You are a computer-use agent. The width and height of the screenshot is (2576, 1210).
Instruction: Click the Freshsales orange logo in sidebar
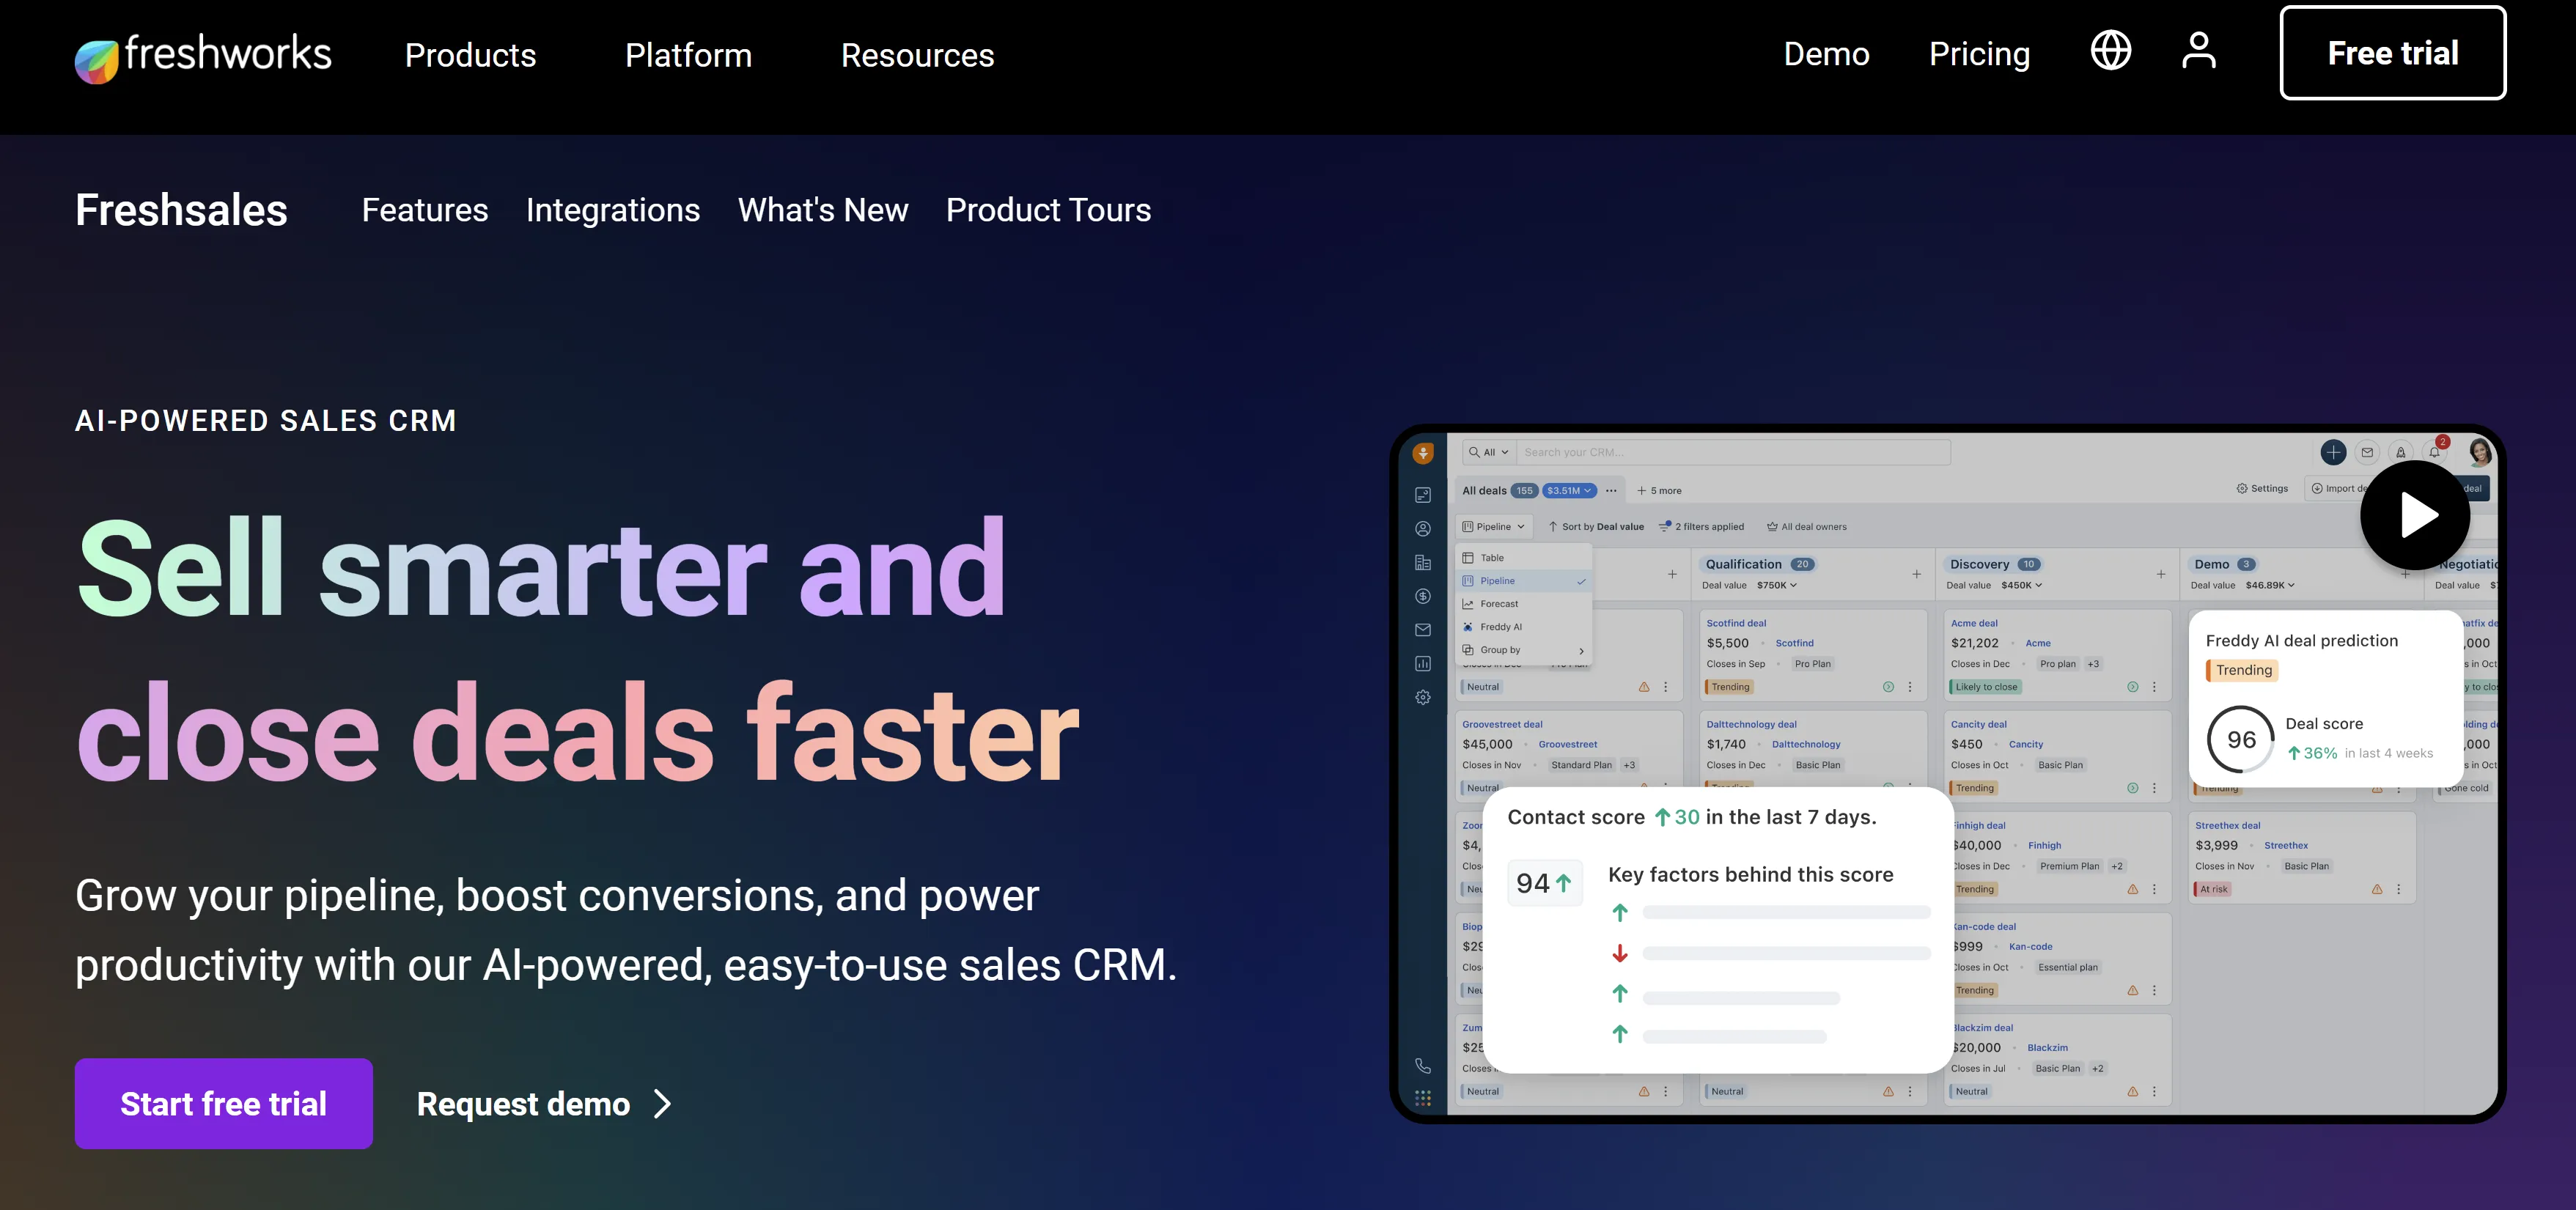[x=1423, y=453]
